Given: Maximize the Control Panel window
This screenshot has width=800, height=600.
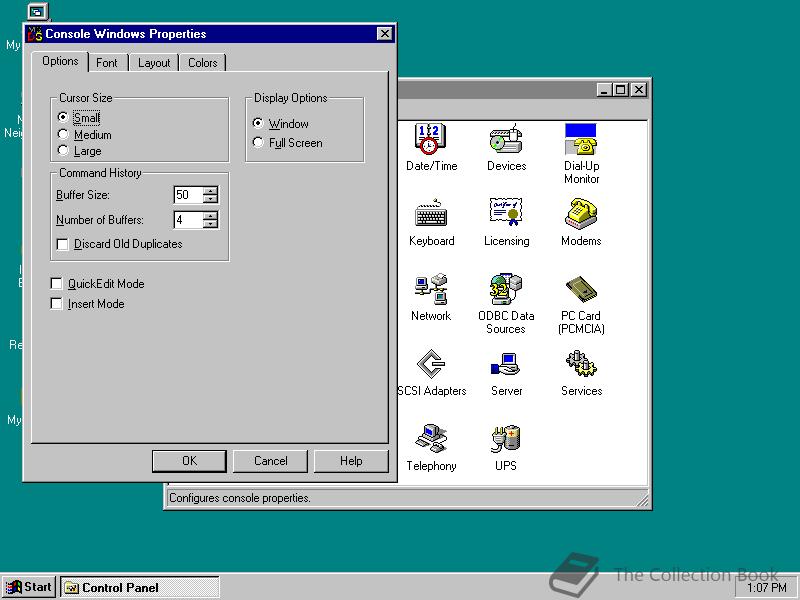Looking at the screenshot, I should coord(621,90).
